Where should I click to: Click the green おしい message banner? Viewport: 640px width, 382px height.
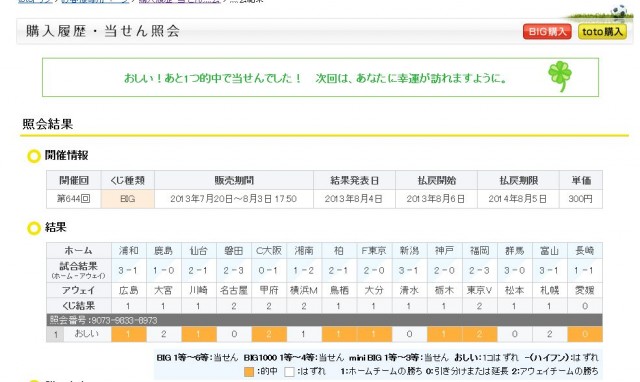coord(320,77)
